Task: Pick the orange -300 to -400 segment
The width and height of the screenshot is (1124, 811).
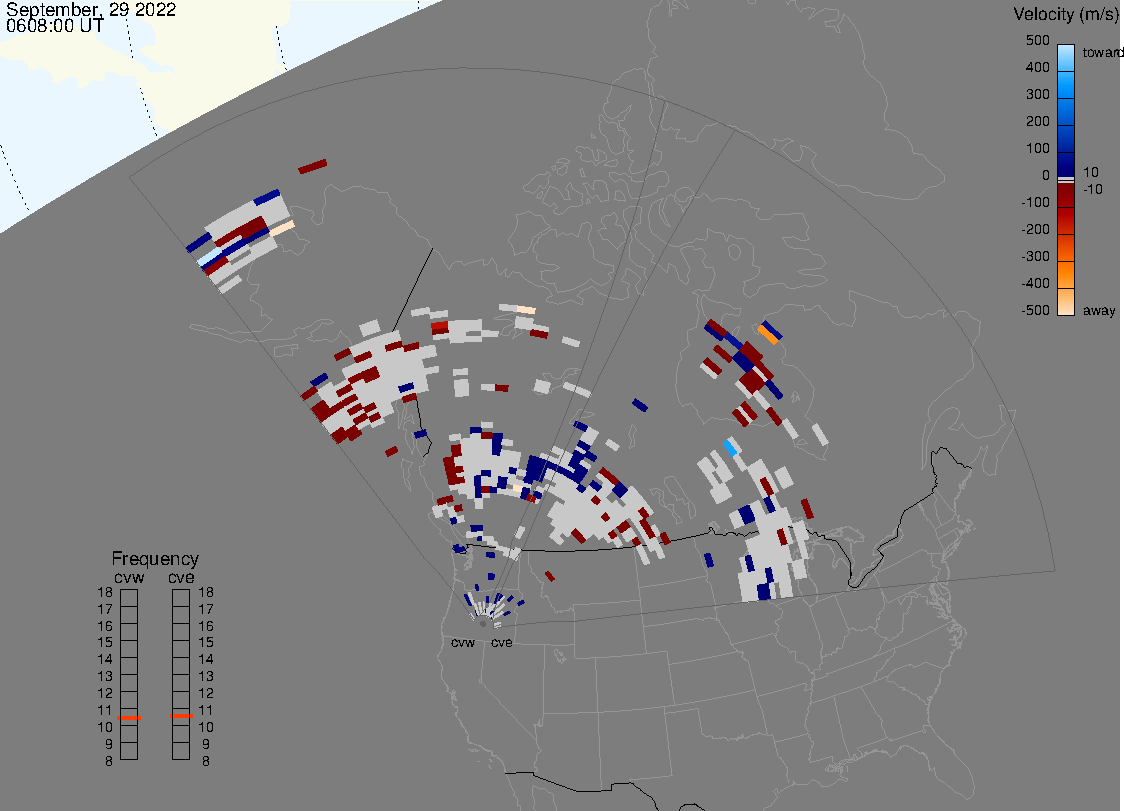Action: click(x=1066, y=275)
